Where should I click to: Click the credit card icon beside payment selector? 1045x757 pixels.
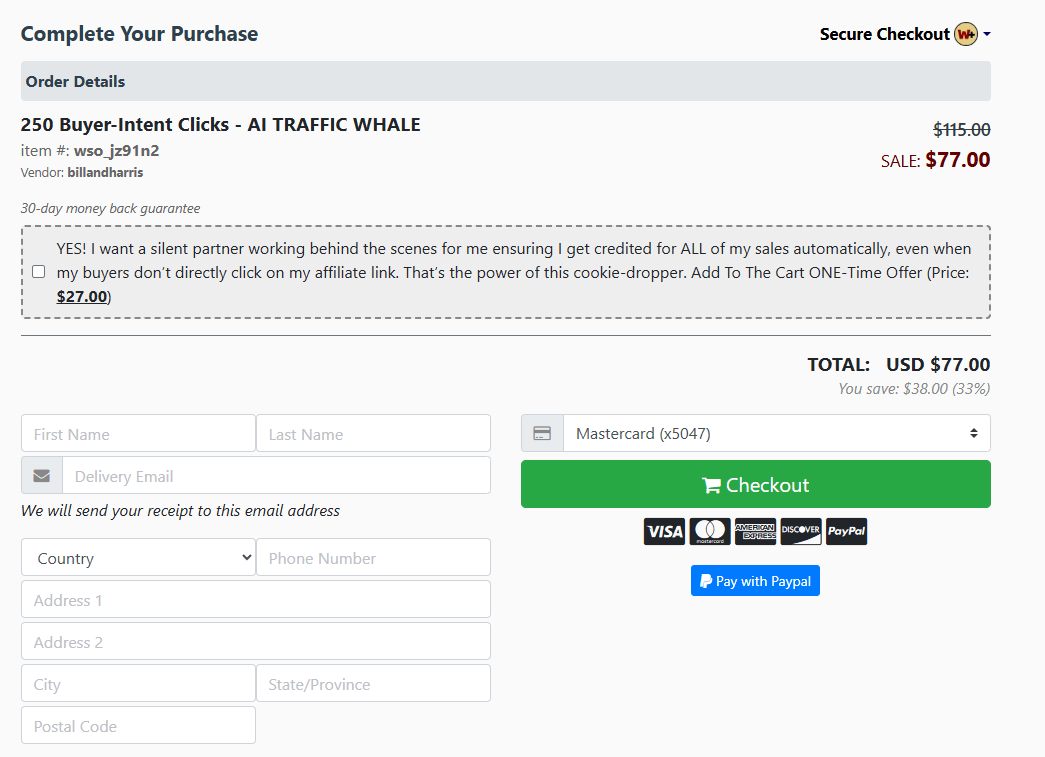coord(542,432)
